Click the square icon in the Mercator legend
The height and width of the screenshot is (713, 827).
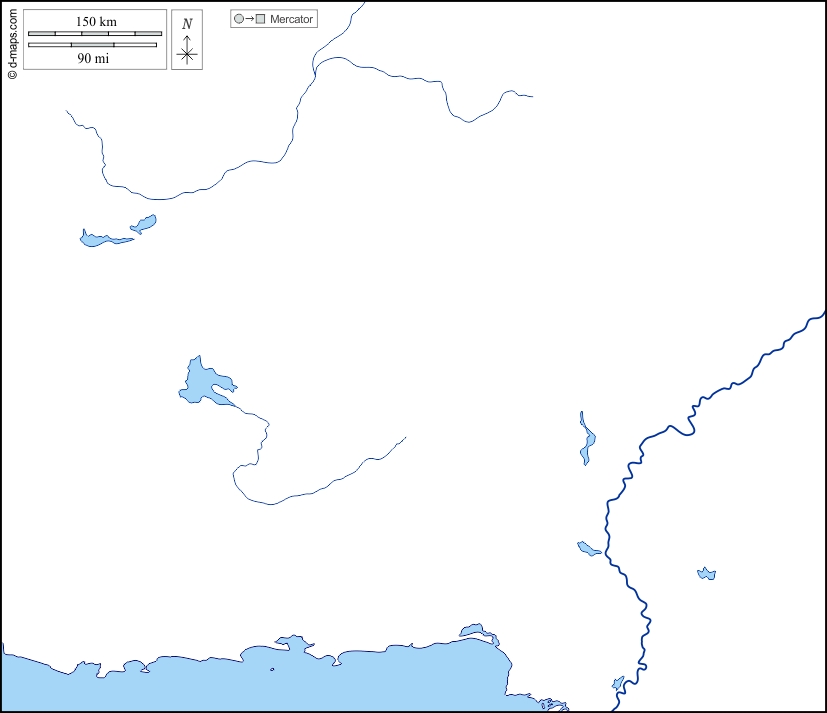[261, 19]
